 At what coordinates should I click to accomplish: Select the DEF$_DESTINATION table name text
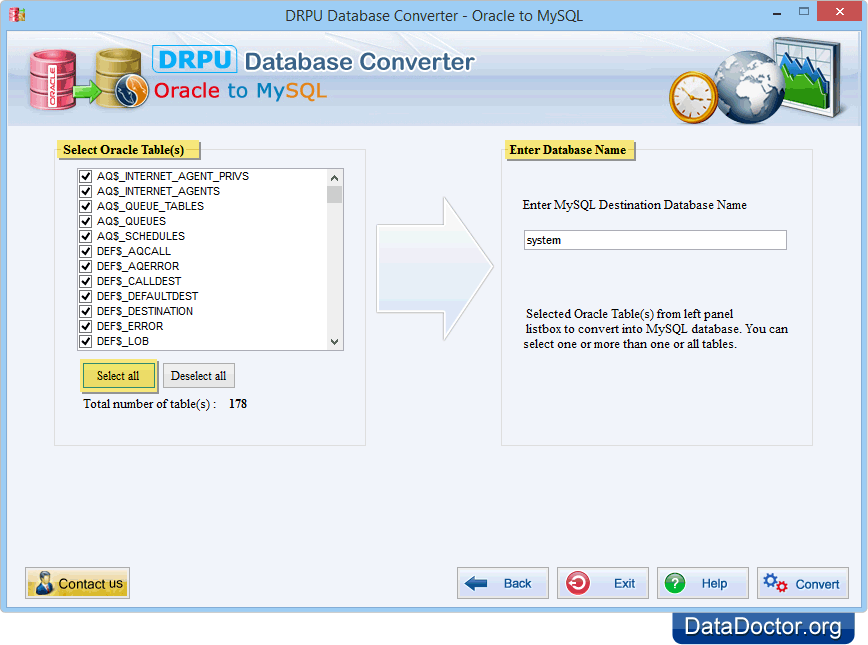[145, 311]
